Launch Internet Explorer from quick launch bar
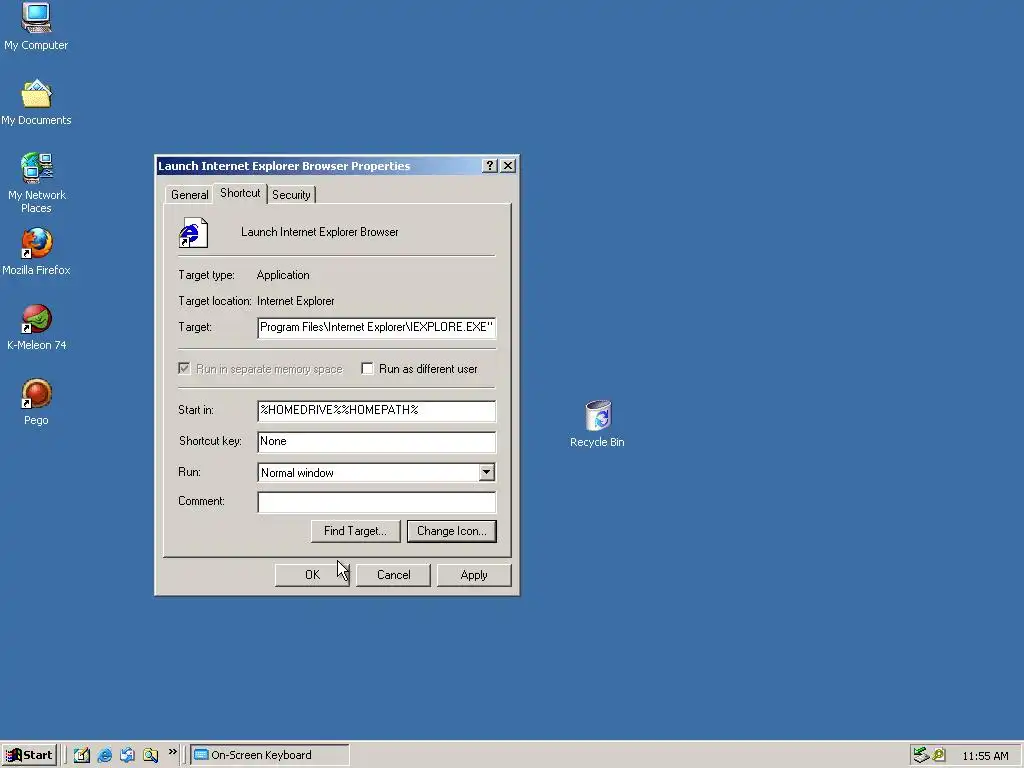 pyautogui.click(x=104, y=755)
